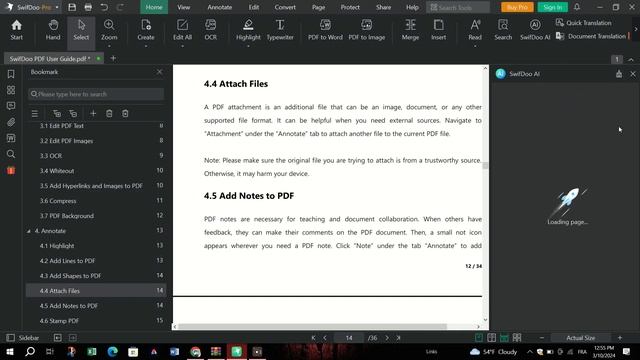Open the Start home icon
640x360 pixels.
16,30
